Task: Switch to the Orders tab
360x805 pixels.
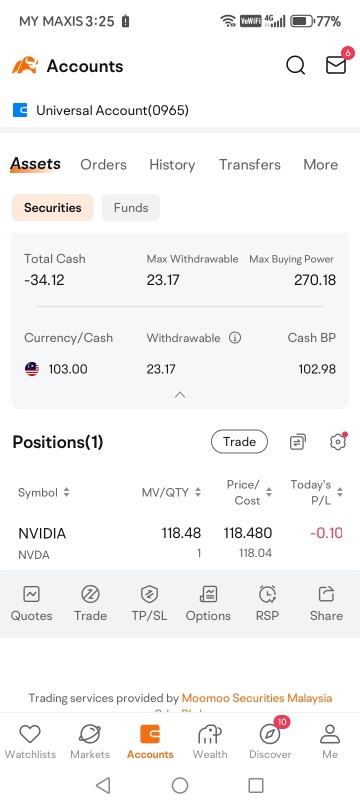Action: (103, 164)
